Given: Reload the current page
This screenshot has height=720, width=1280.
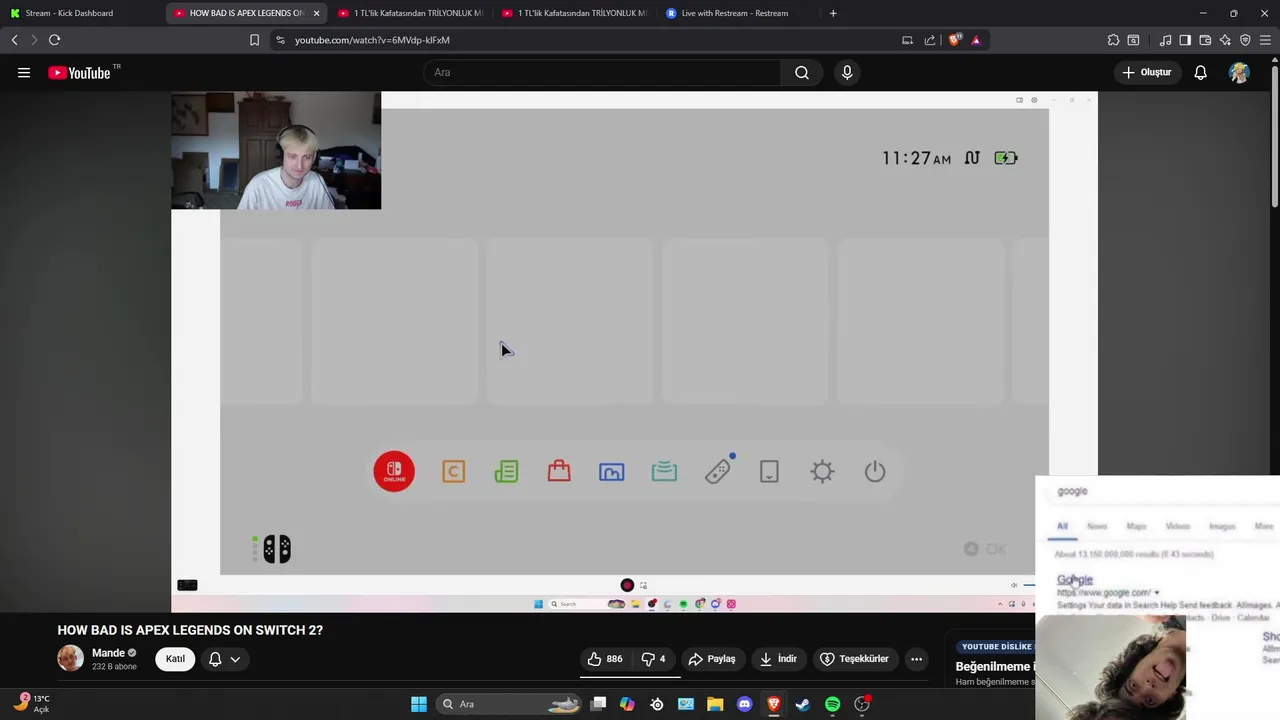Looking at the screenshot, I should pos(54,40).
